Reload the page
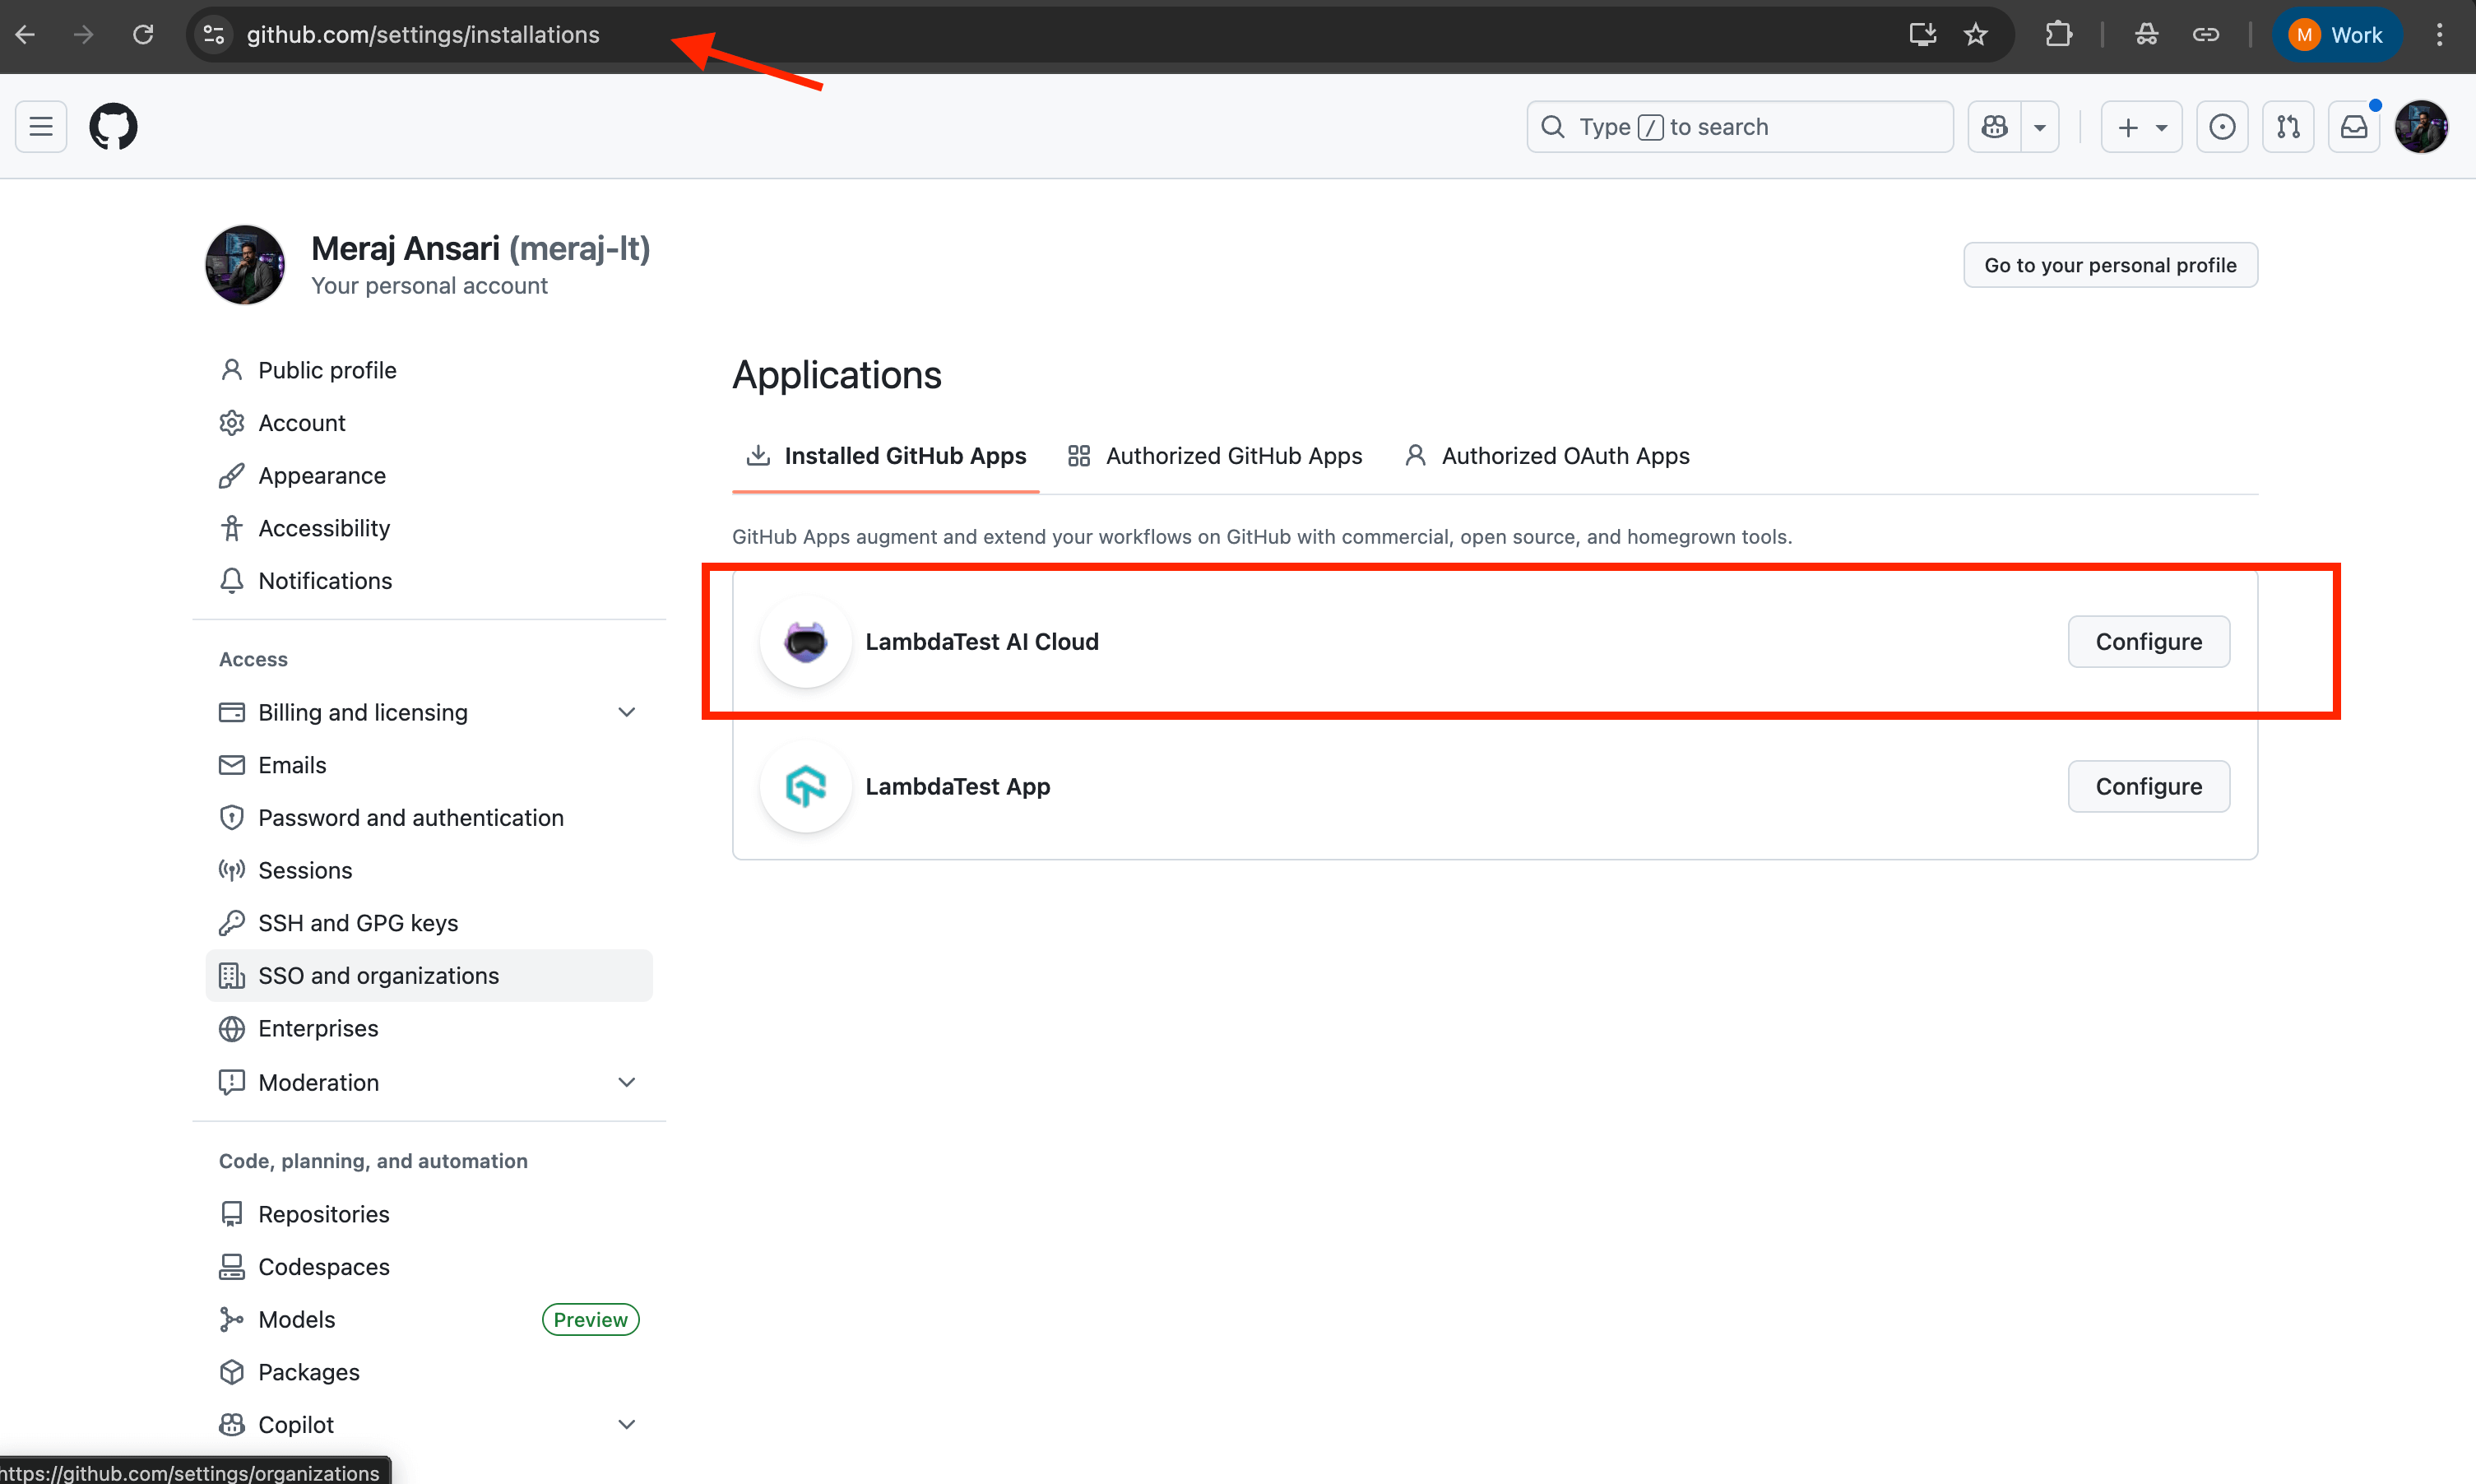The height and width of the screenshot is (1484, 2476). 143,35
